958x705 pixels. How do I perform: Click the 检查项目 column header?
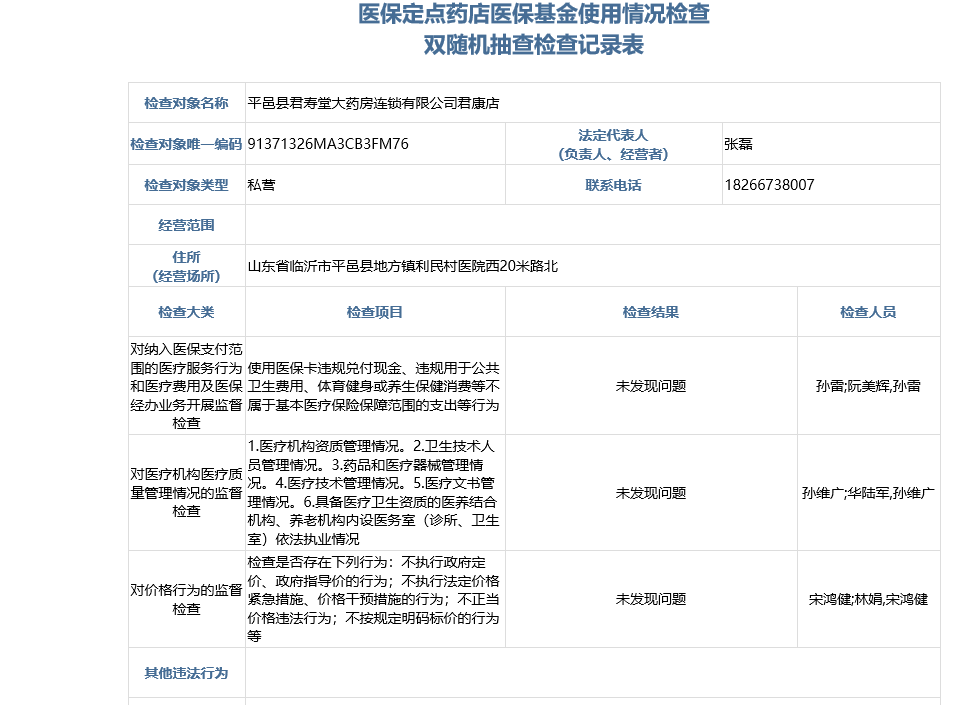click(375, 312)
